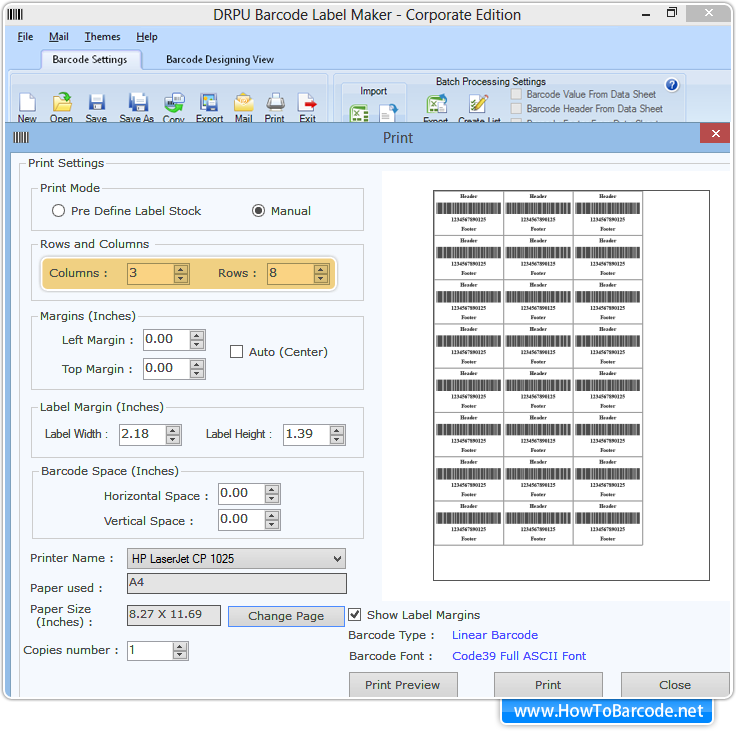Select Pre Define Label Stock radio button
Viewport: 736px width, 731px height.
click(x=58, y=211)
